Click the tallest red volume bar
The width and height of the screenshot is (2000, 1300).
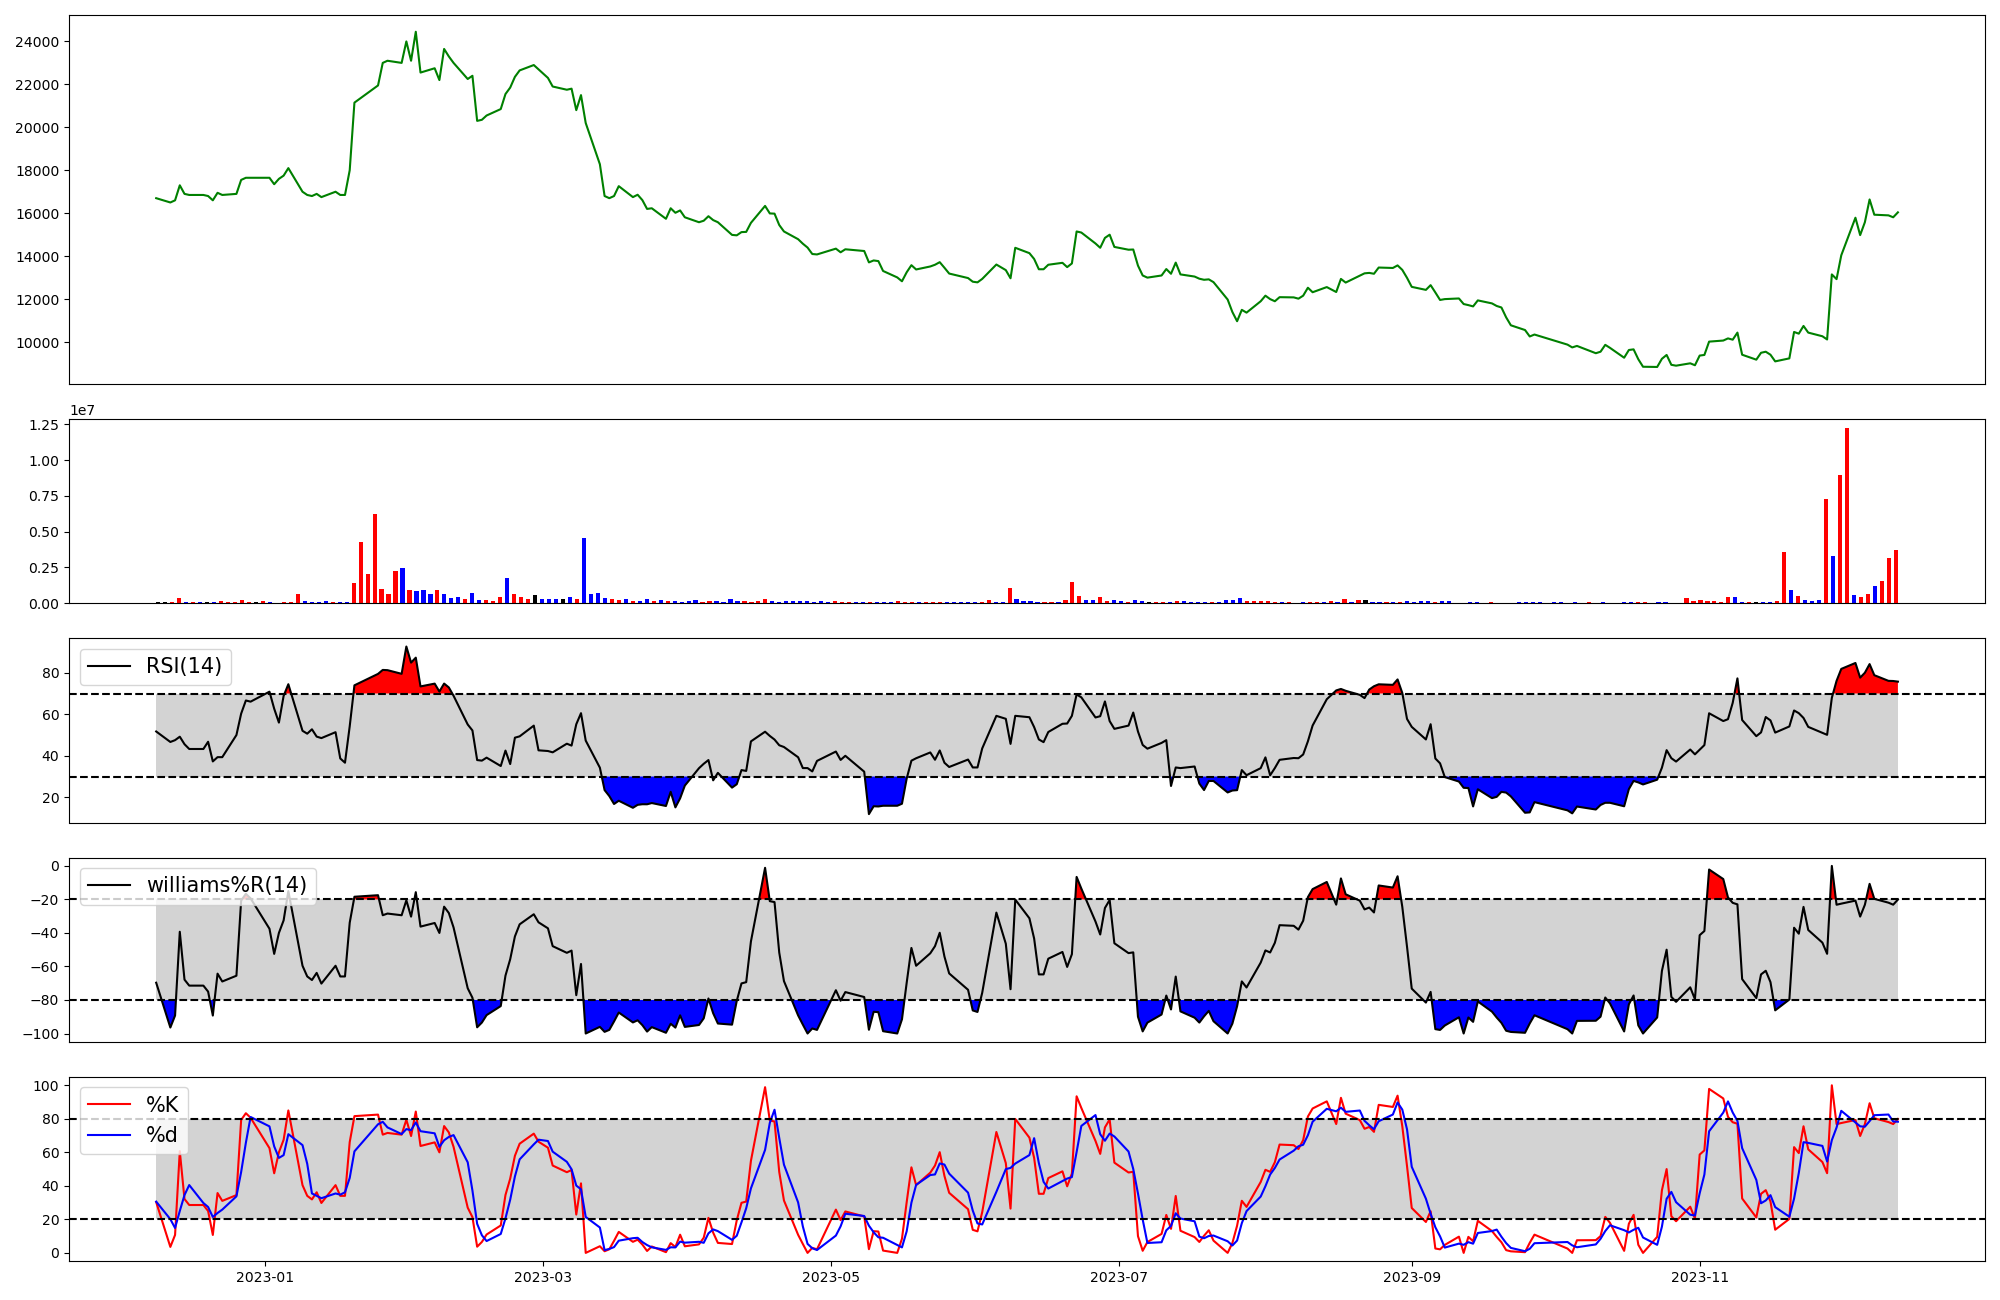click(1847, 515)
